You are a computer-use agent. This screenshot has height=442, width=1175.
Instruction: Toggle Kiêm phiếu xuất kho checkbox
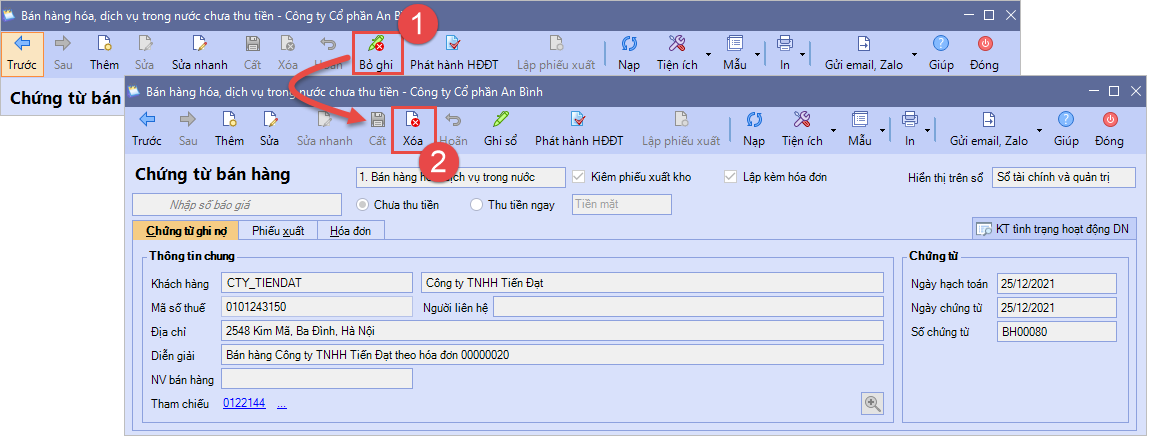point(577,177)
